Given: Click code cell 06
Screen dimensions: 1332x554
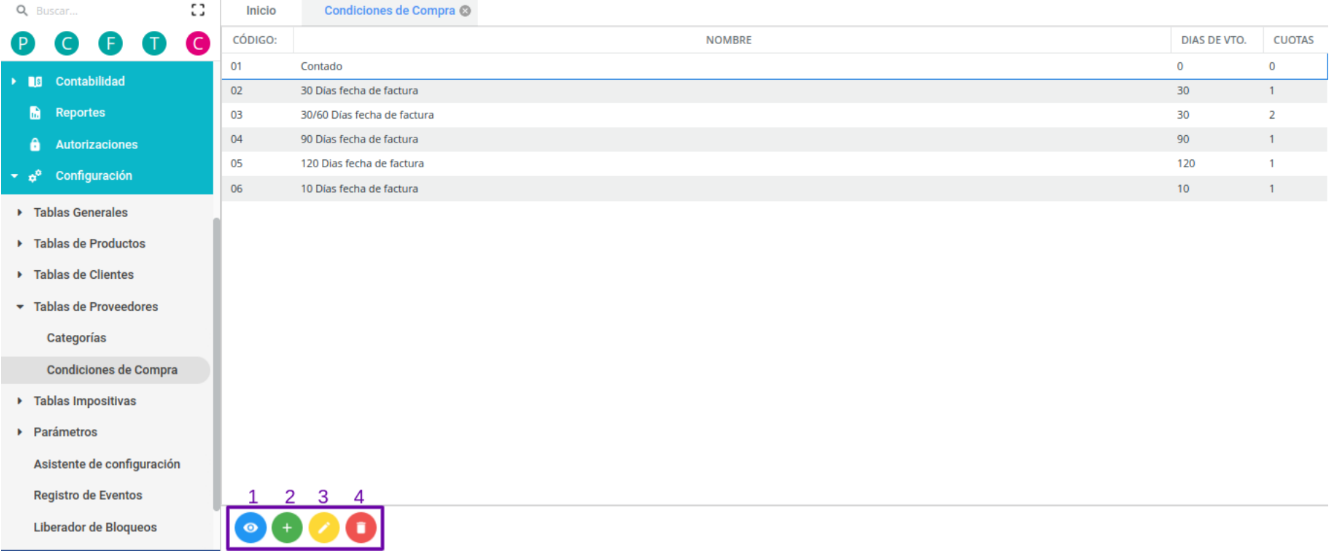Looking at the screenshot, I should pos(237,188).
